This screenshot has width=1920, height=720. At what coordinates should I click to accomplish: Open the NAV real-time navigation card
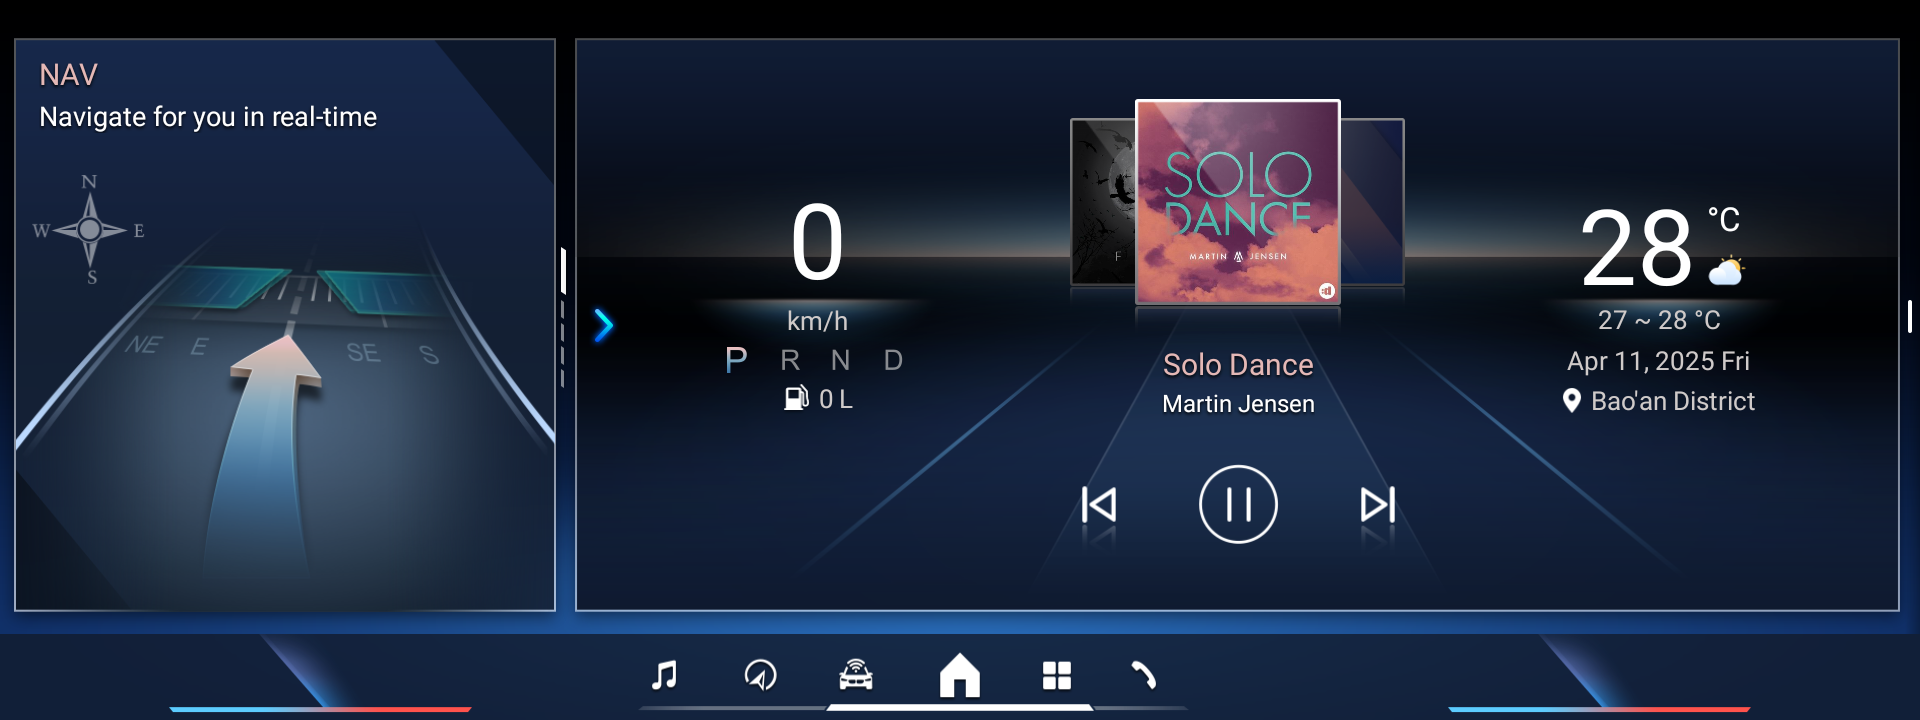coord(285,325)
